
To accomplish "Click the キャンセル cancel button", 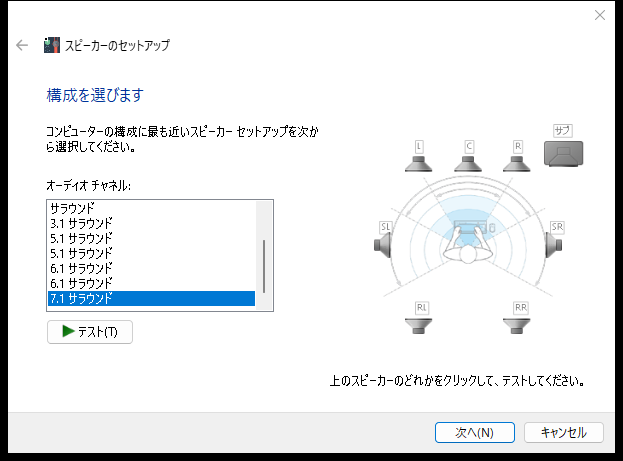I will [x=564, y=432].
